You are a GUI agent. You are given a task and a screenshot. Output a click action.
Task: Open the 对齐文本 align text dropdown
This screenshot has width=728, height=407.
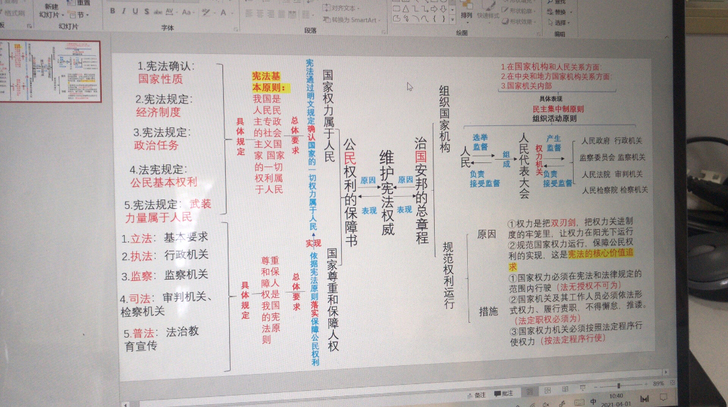pos(343,8)
